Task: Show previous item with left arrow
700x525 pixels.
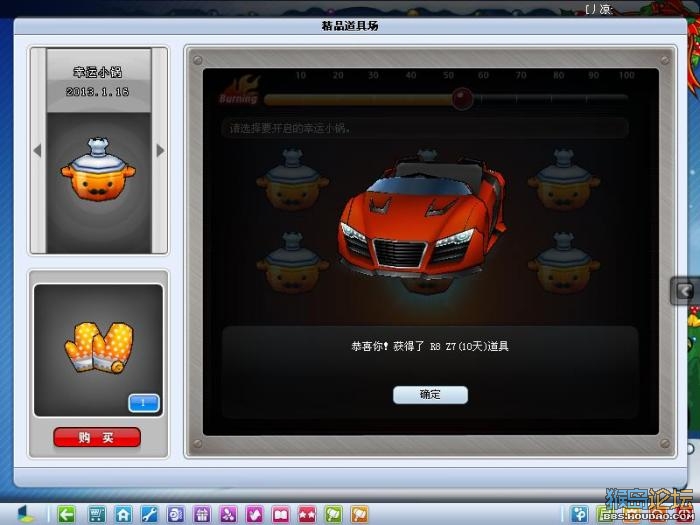Action: (38, 150)
